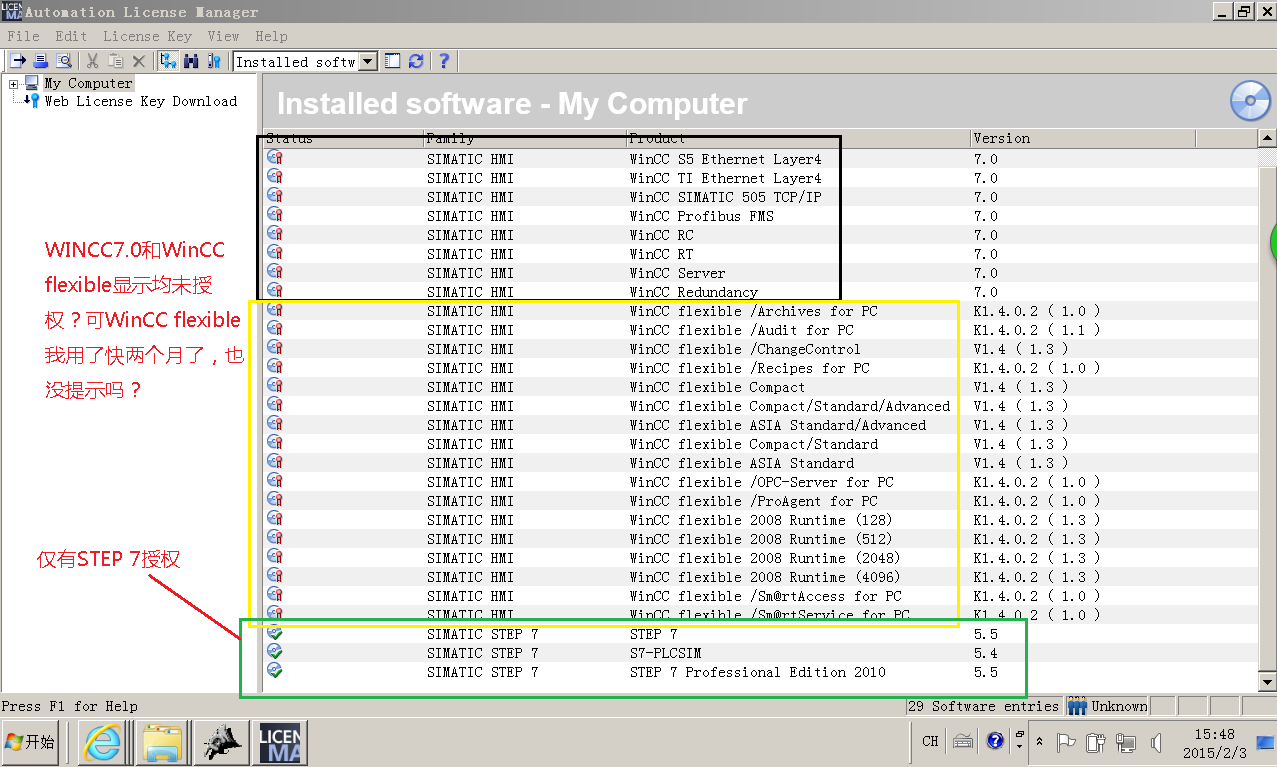Click the define view columns icon
The image size is (1277, 767).
click(x=393, y=61)
